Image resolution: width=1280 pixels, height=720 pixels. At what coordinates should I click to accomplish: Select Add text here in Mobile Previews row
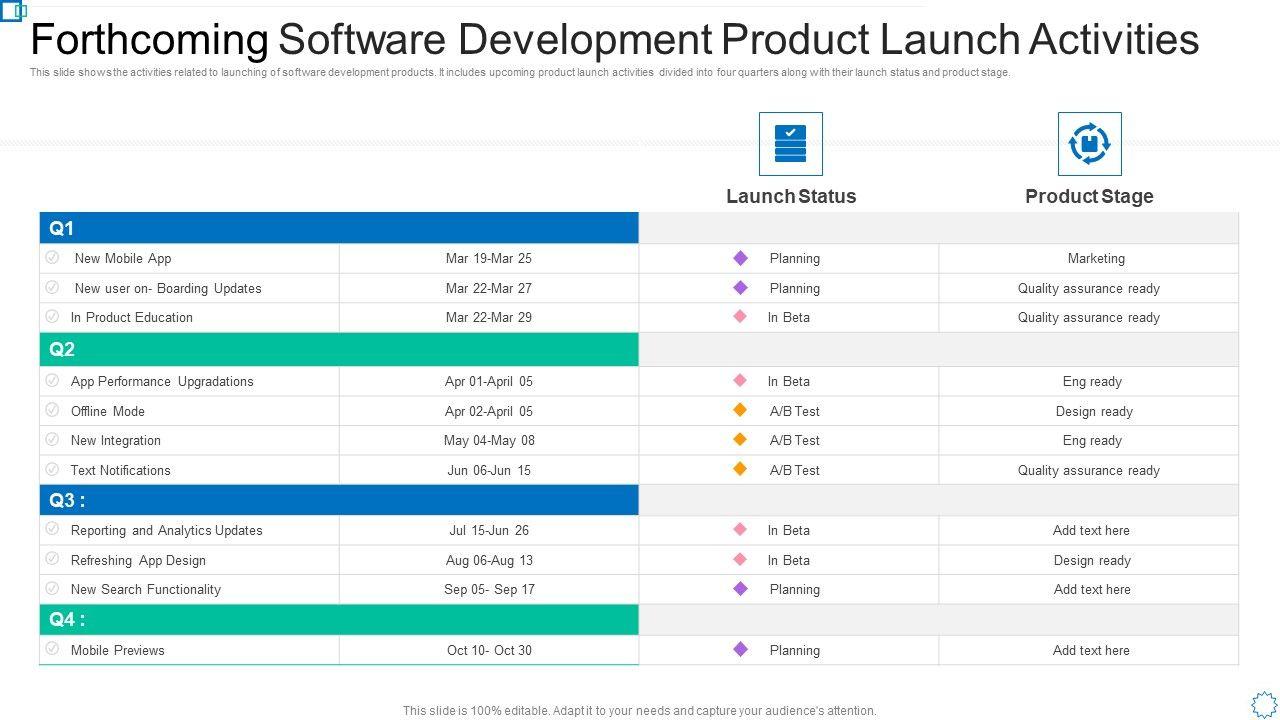[1091, 650]
